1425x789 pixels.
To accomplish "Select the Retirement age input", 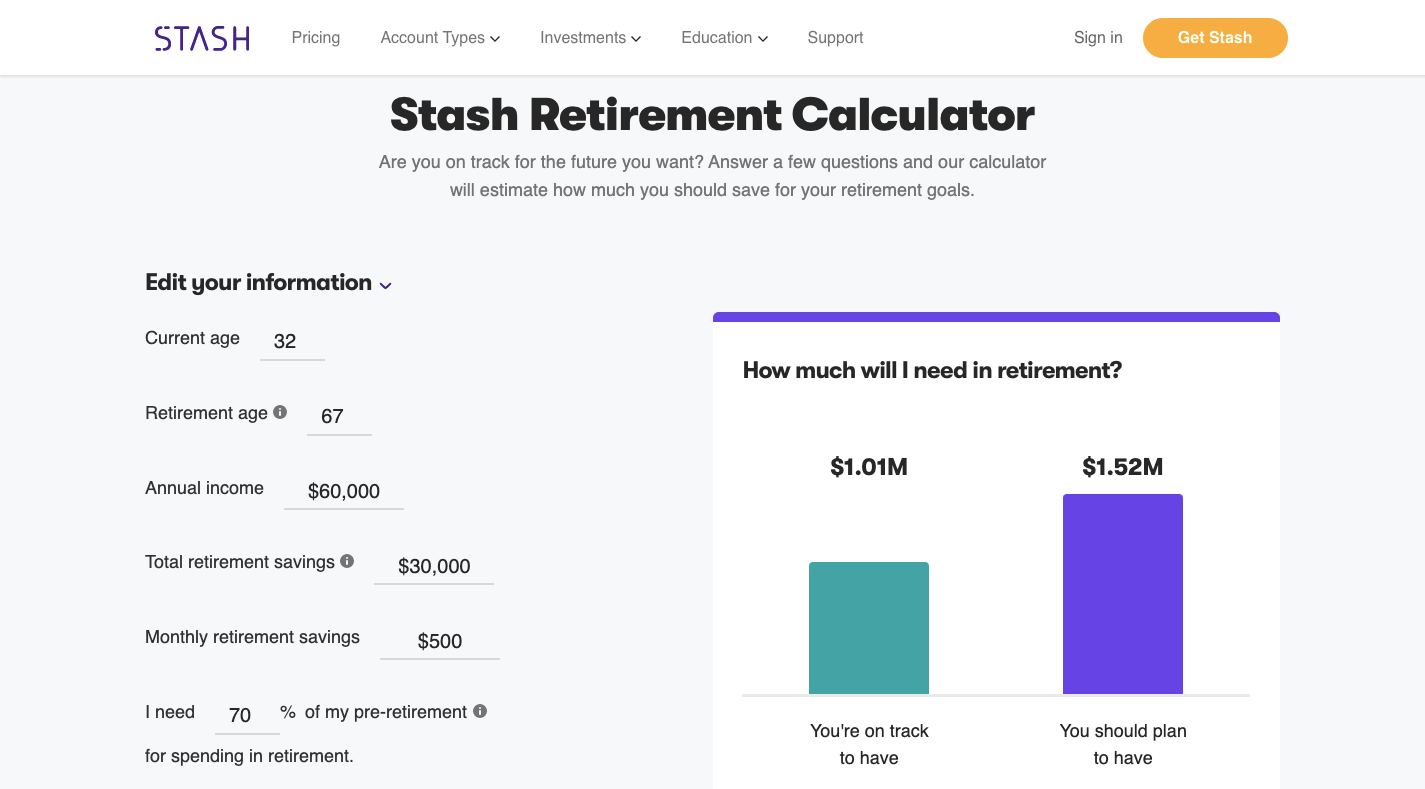I will click(x=338, y=416).
